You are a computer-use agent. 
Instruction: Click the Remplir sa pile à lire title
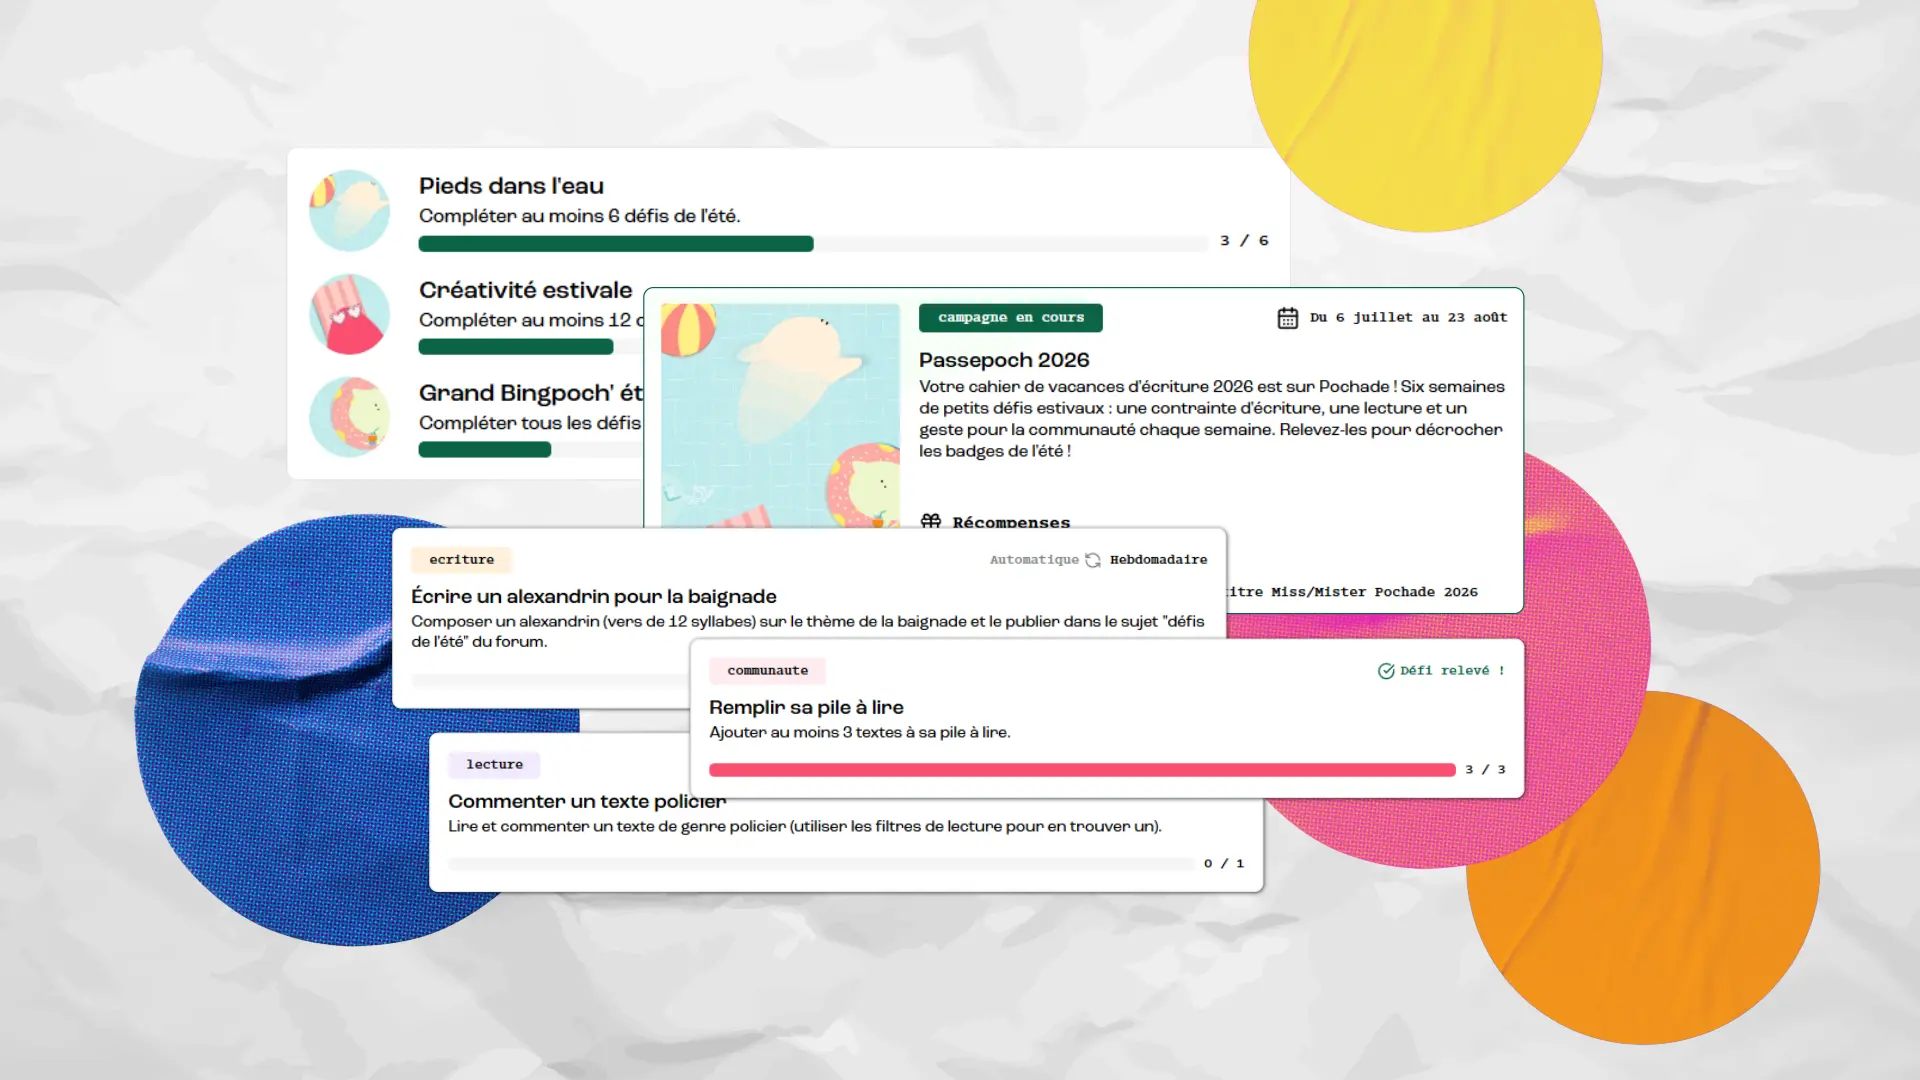coord(806,708)
